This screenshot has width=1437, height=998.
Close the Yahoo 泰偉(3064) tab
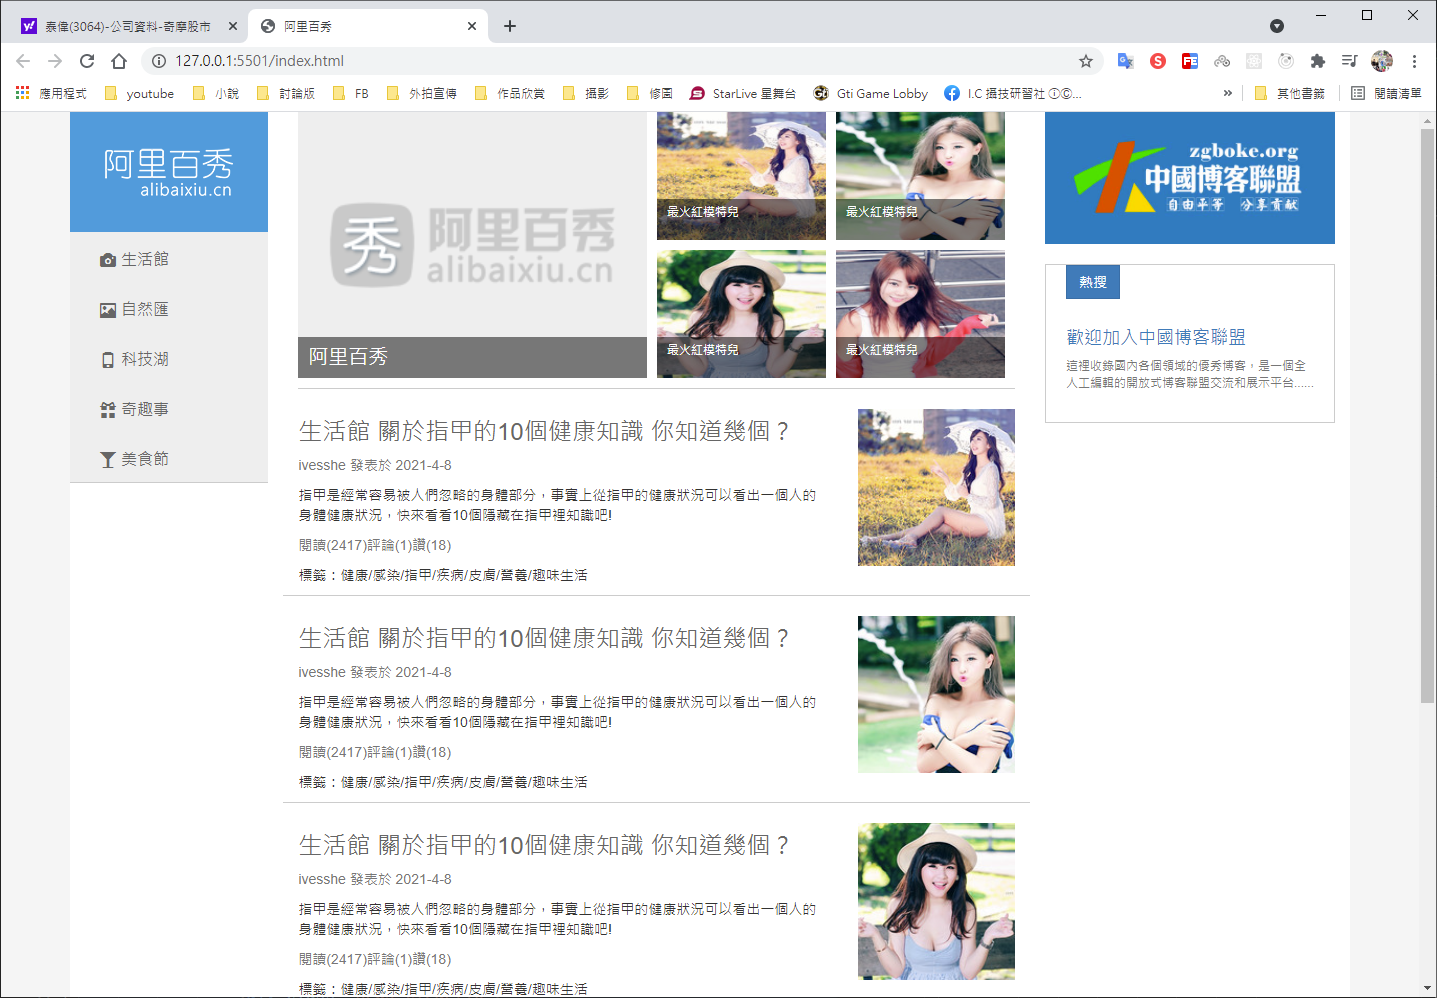point(233,26)
